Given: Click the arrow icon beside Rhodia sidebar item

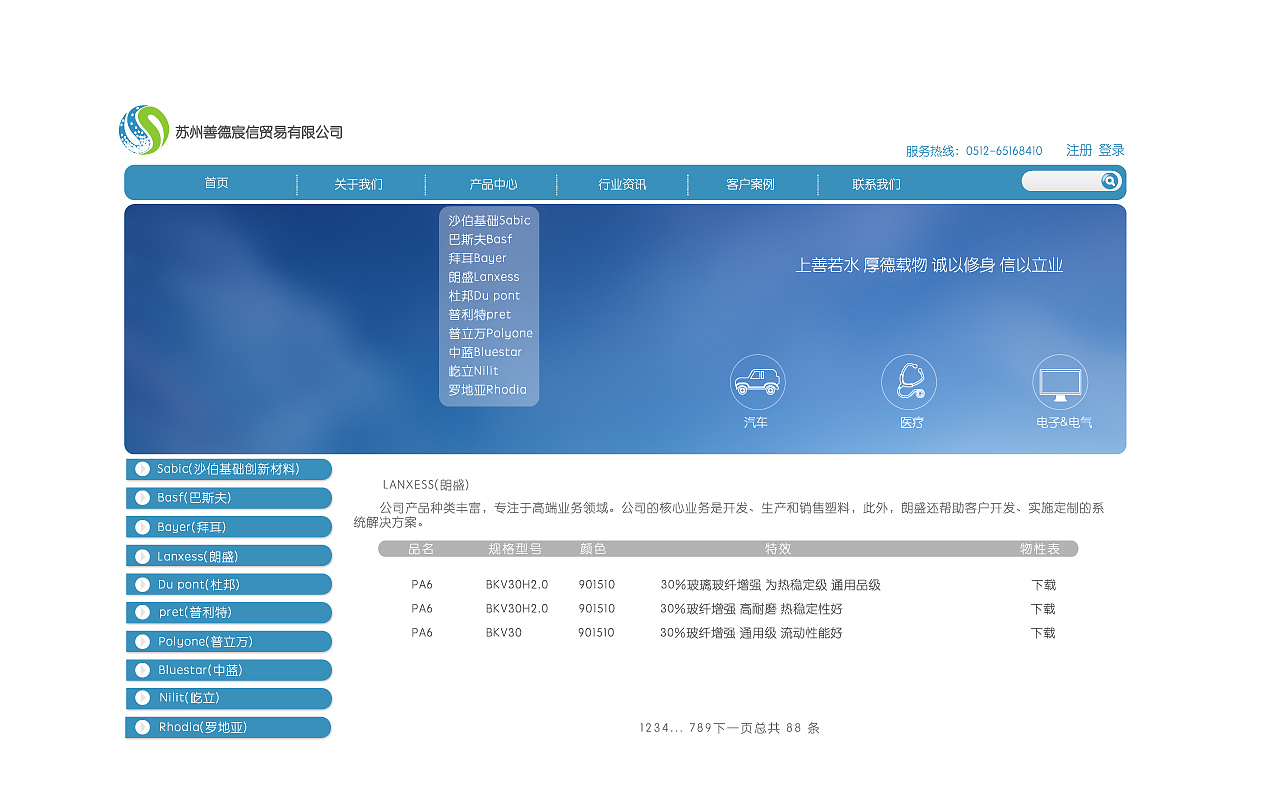Looking at the screenshot, I should click(142, 727).
